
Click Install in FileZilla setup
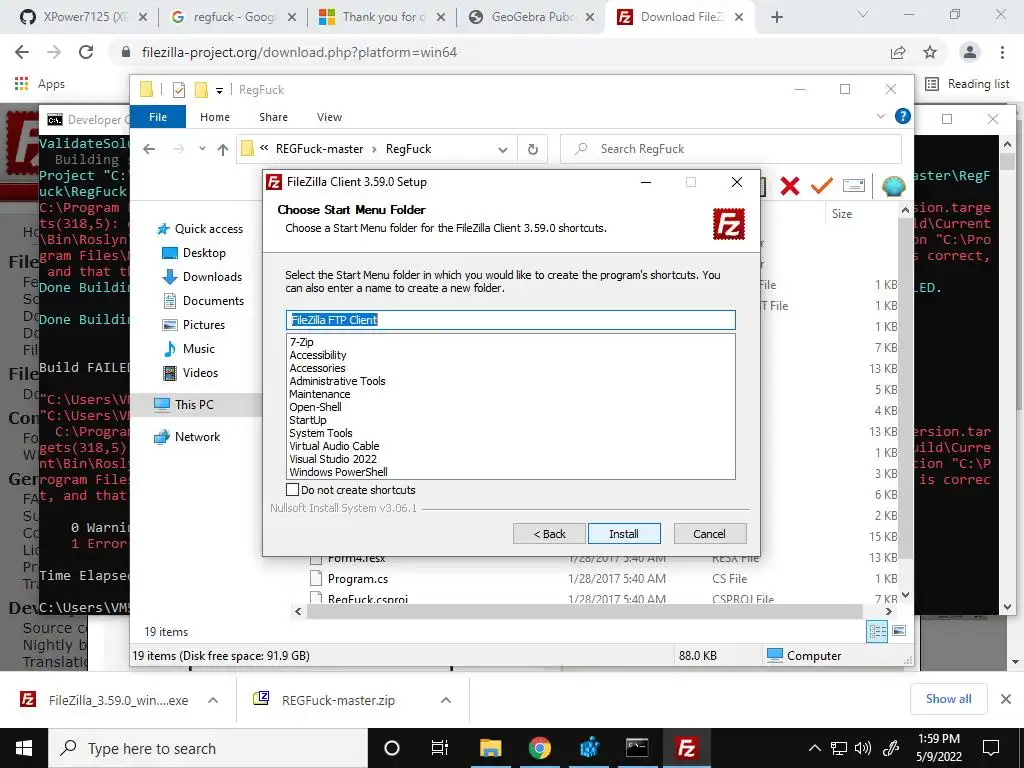tap(624, 534)
